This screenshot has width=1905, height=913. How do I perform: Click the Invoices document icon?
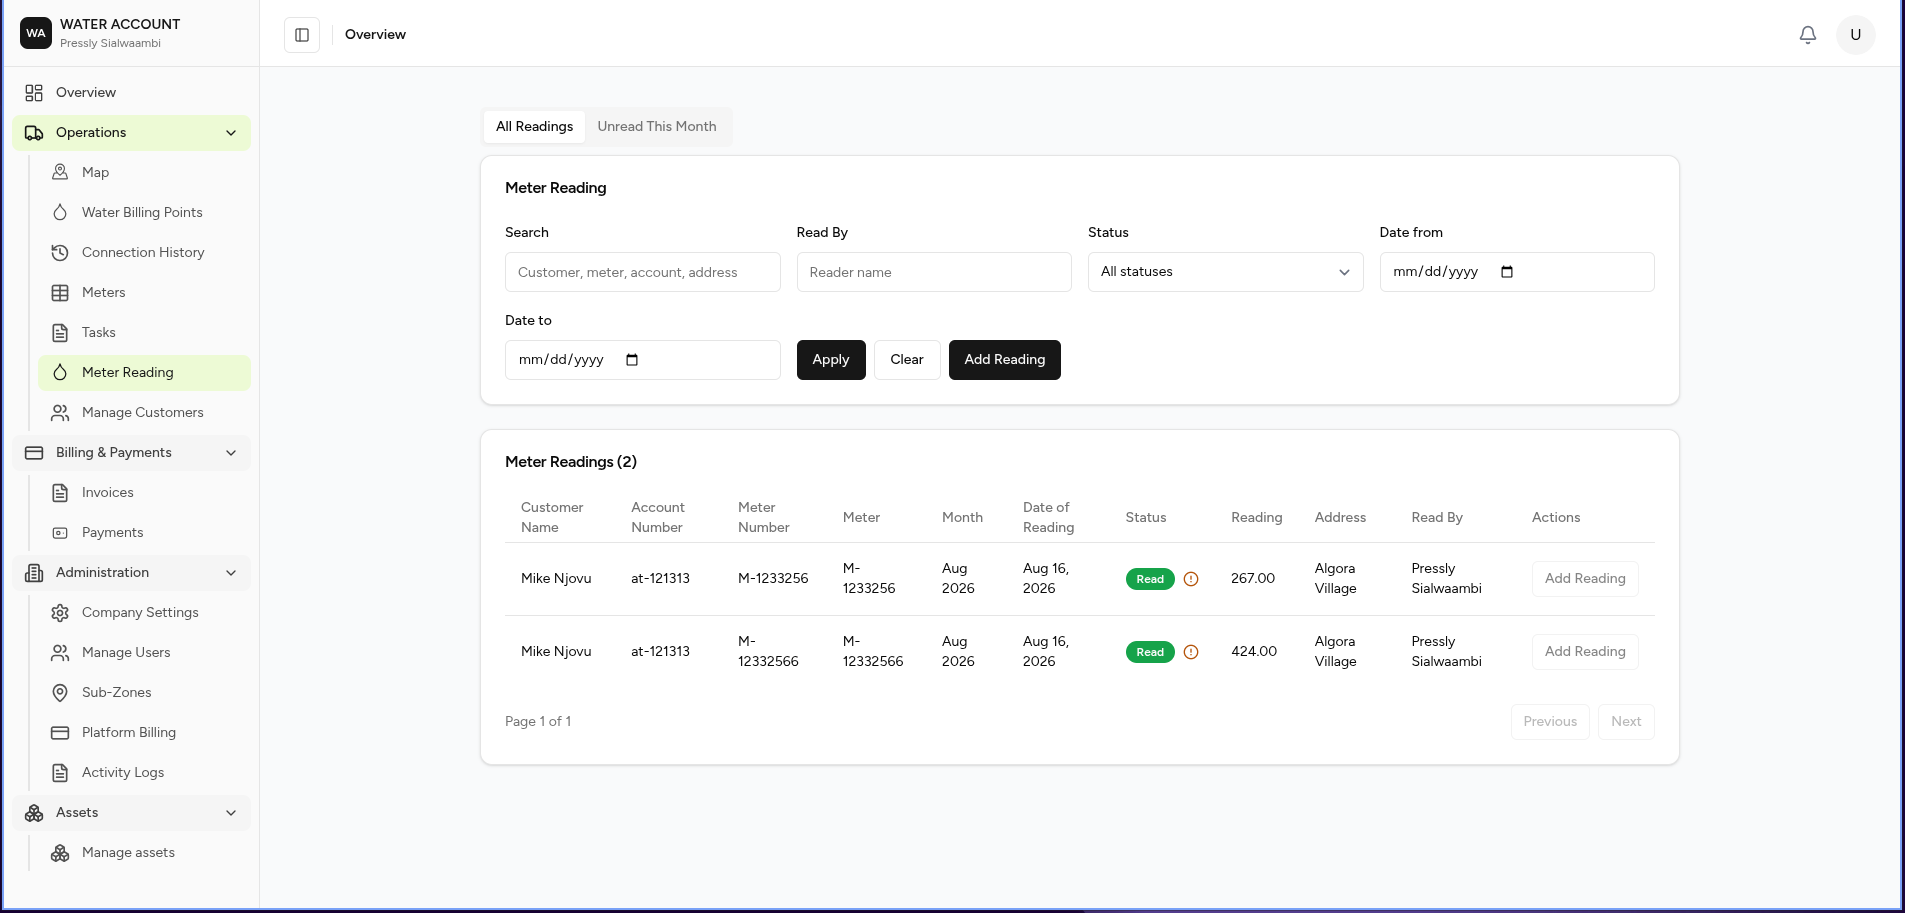tap(60, 493)
